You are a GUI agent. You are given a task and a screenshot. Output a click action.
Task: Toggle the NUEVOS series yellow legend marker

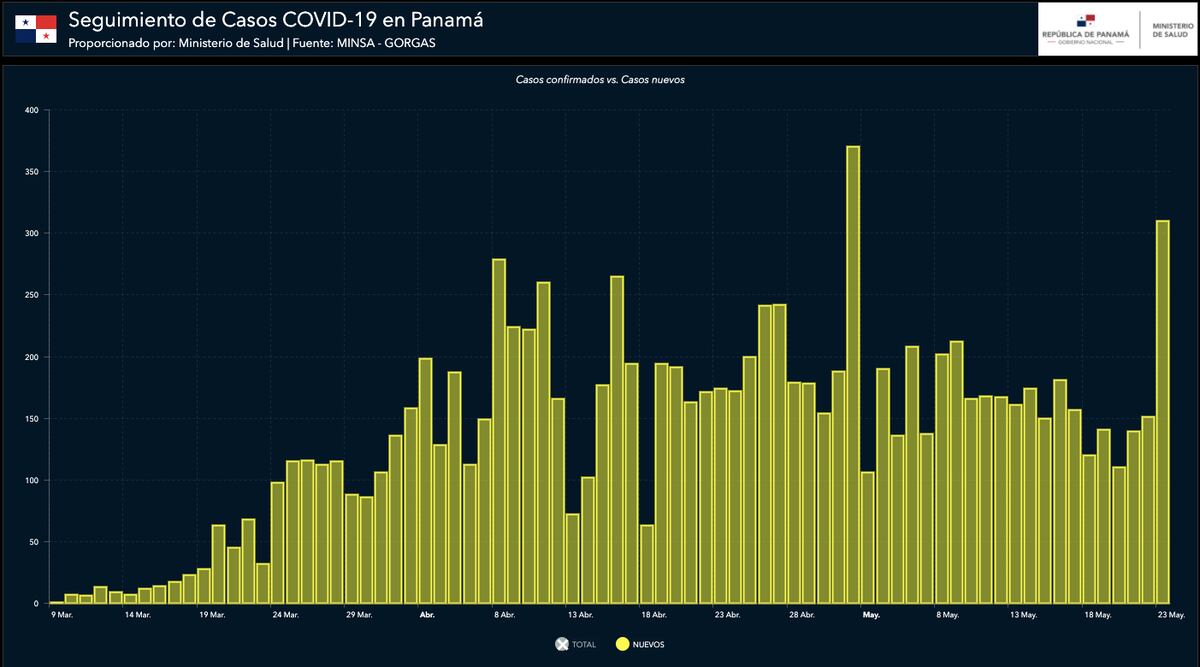click(621, 645)
